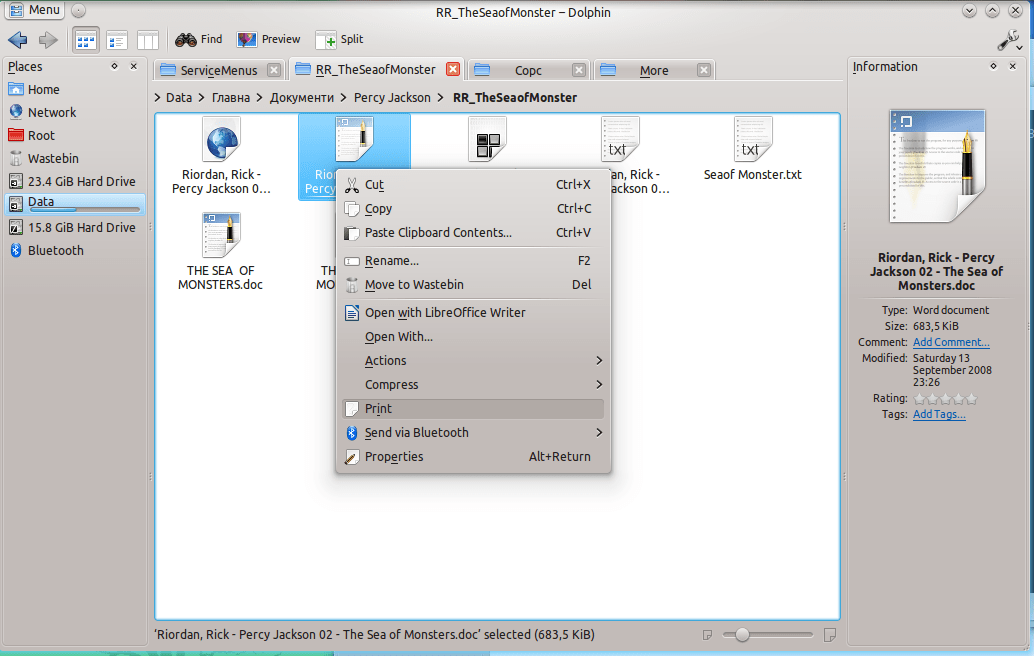Expand Compress submenu
The image size is (1034, 656).
click(x=473, y=385)
